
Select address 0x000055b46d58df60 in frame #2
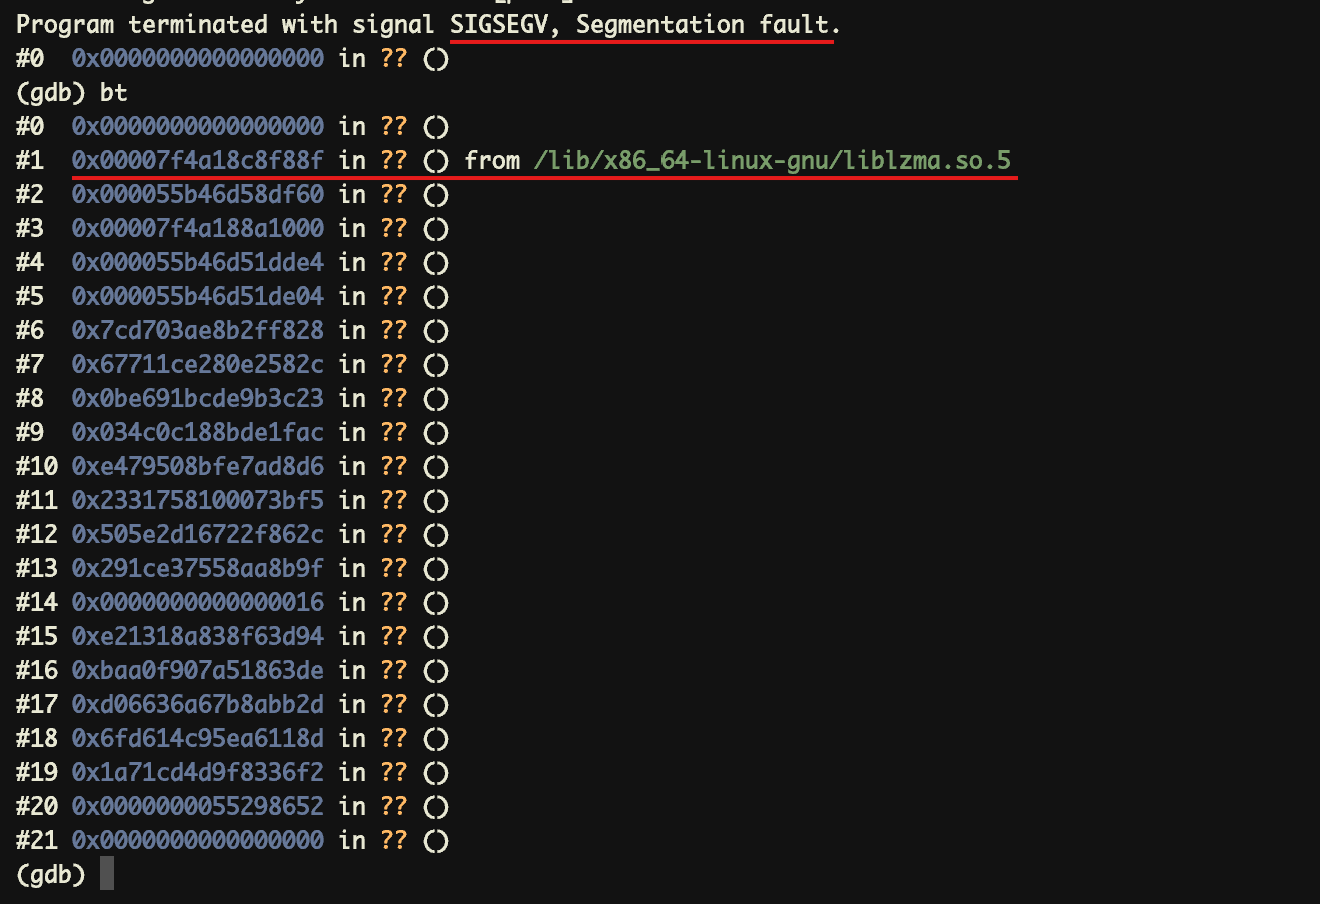tap(197, 194)
